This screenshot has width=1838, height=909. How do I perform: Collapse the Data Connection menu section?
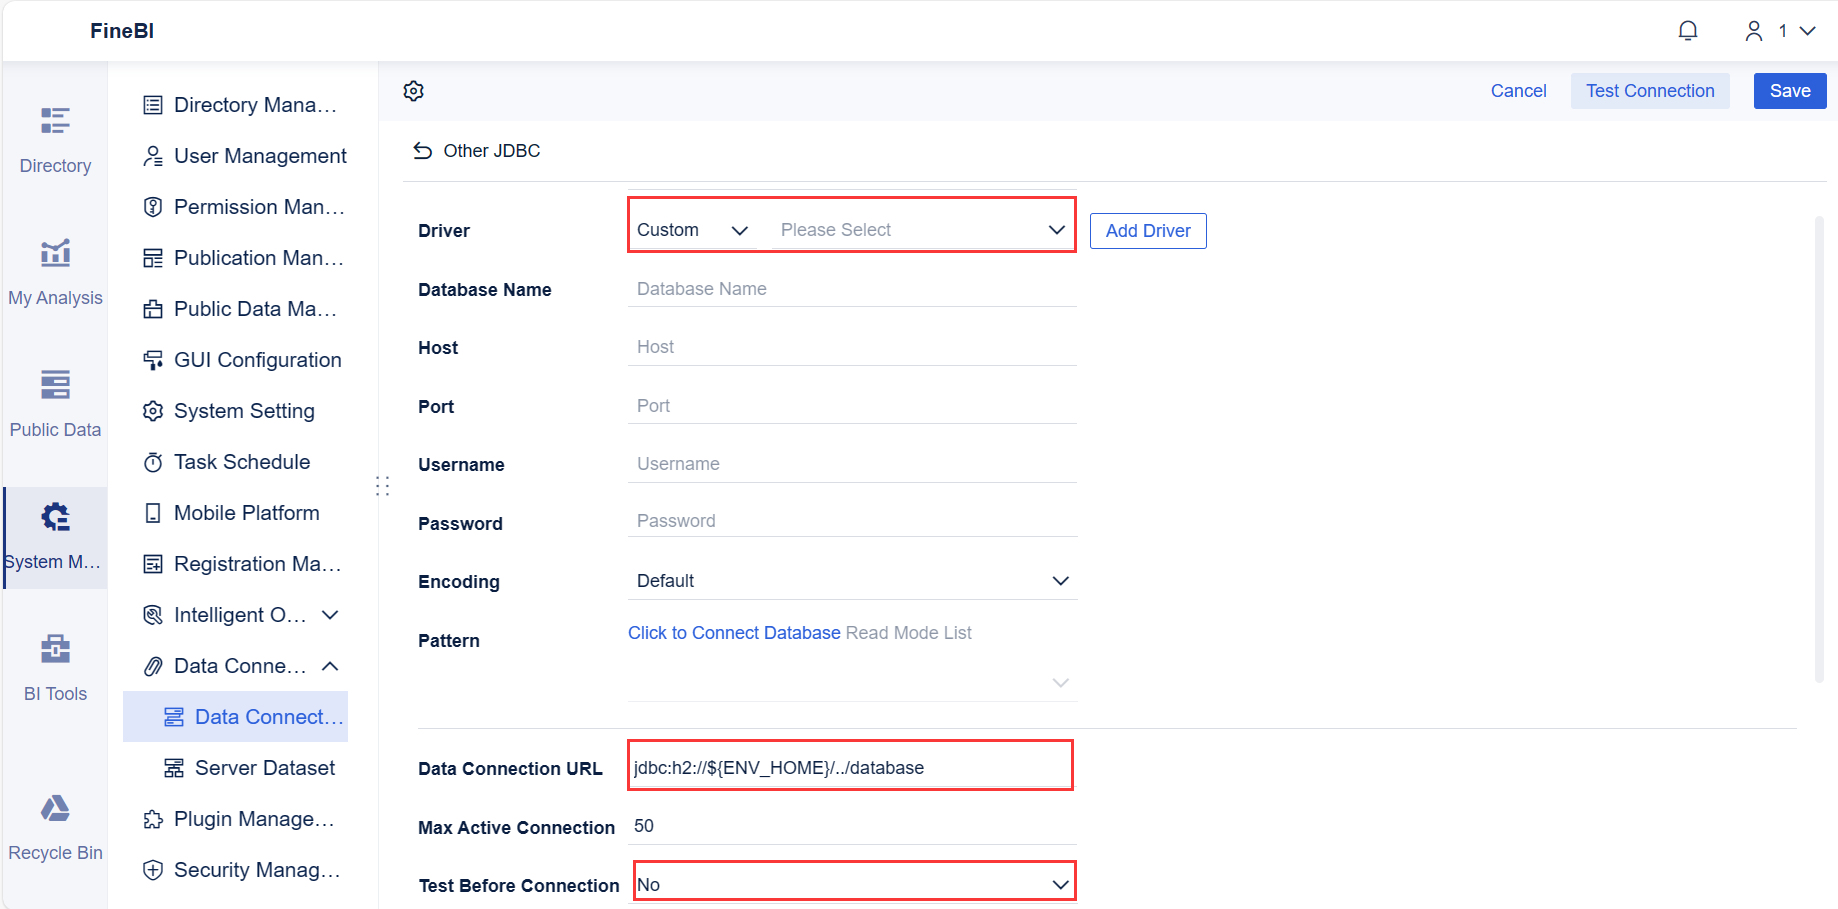click(330, 665)
